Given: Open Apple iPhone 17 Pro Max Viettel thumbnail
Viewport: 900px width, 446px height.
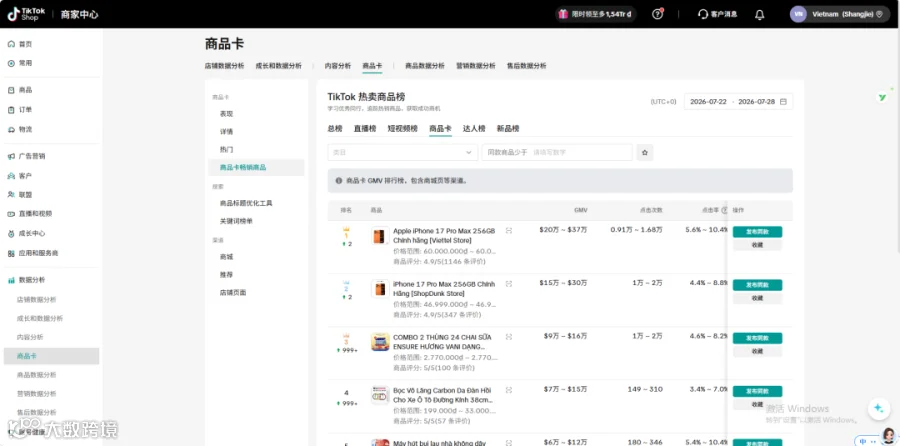Looking at the screenshot, I should coord(379,236).
